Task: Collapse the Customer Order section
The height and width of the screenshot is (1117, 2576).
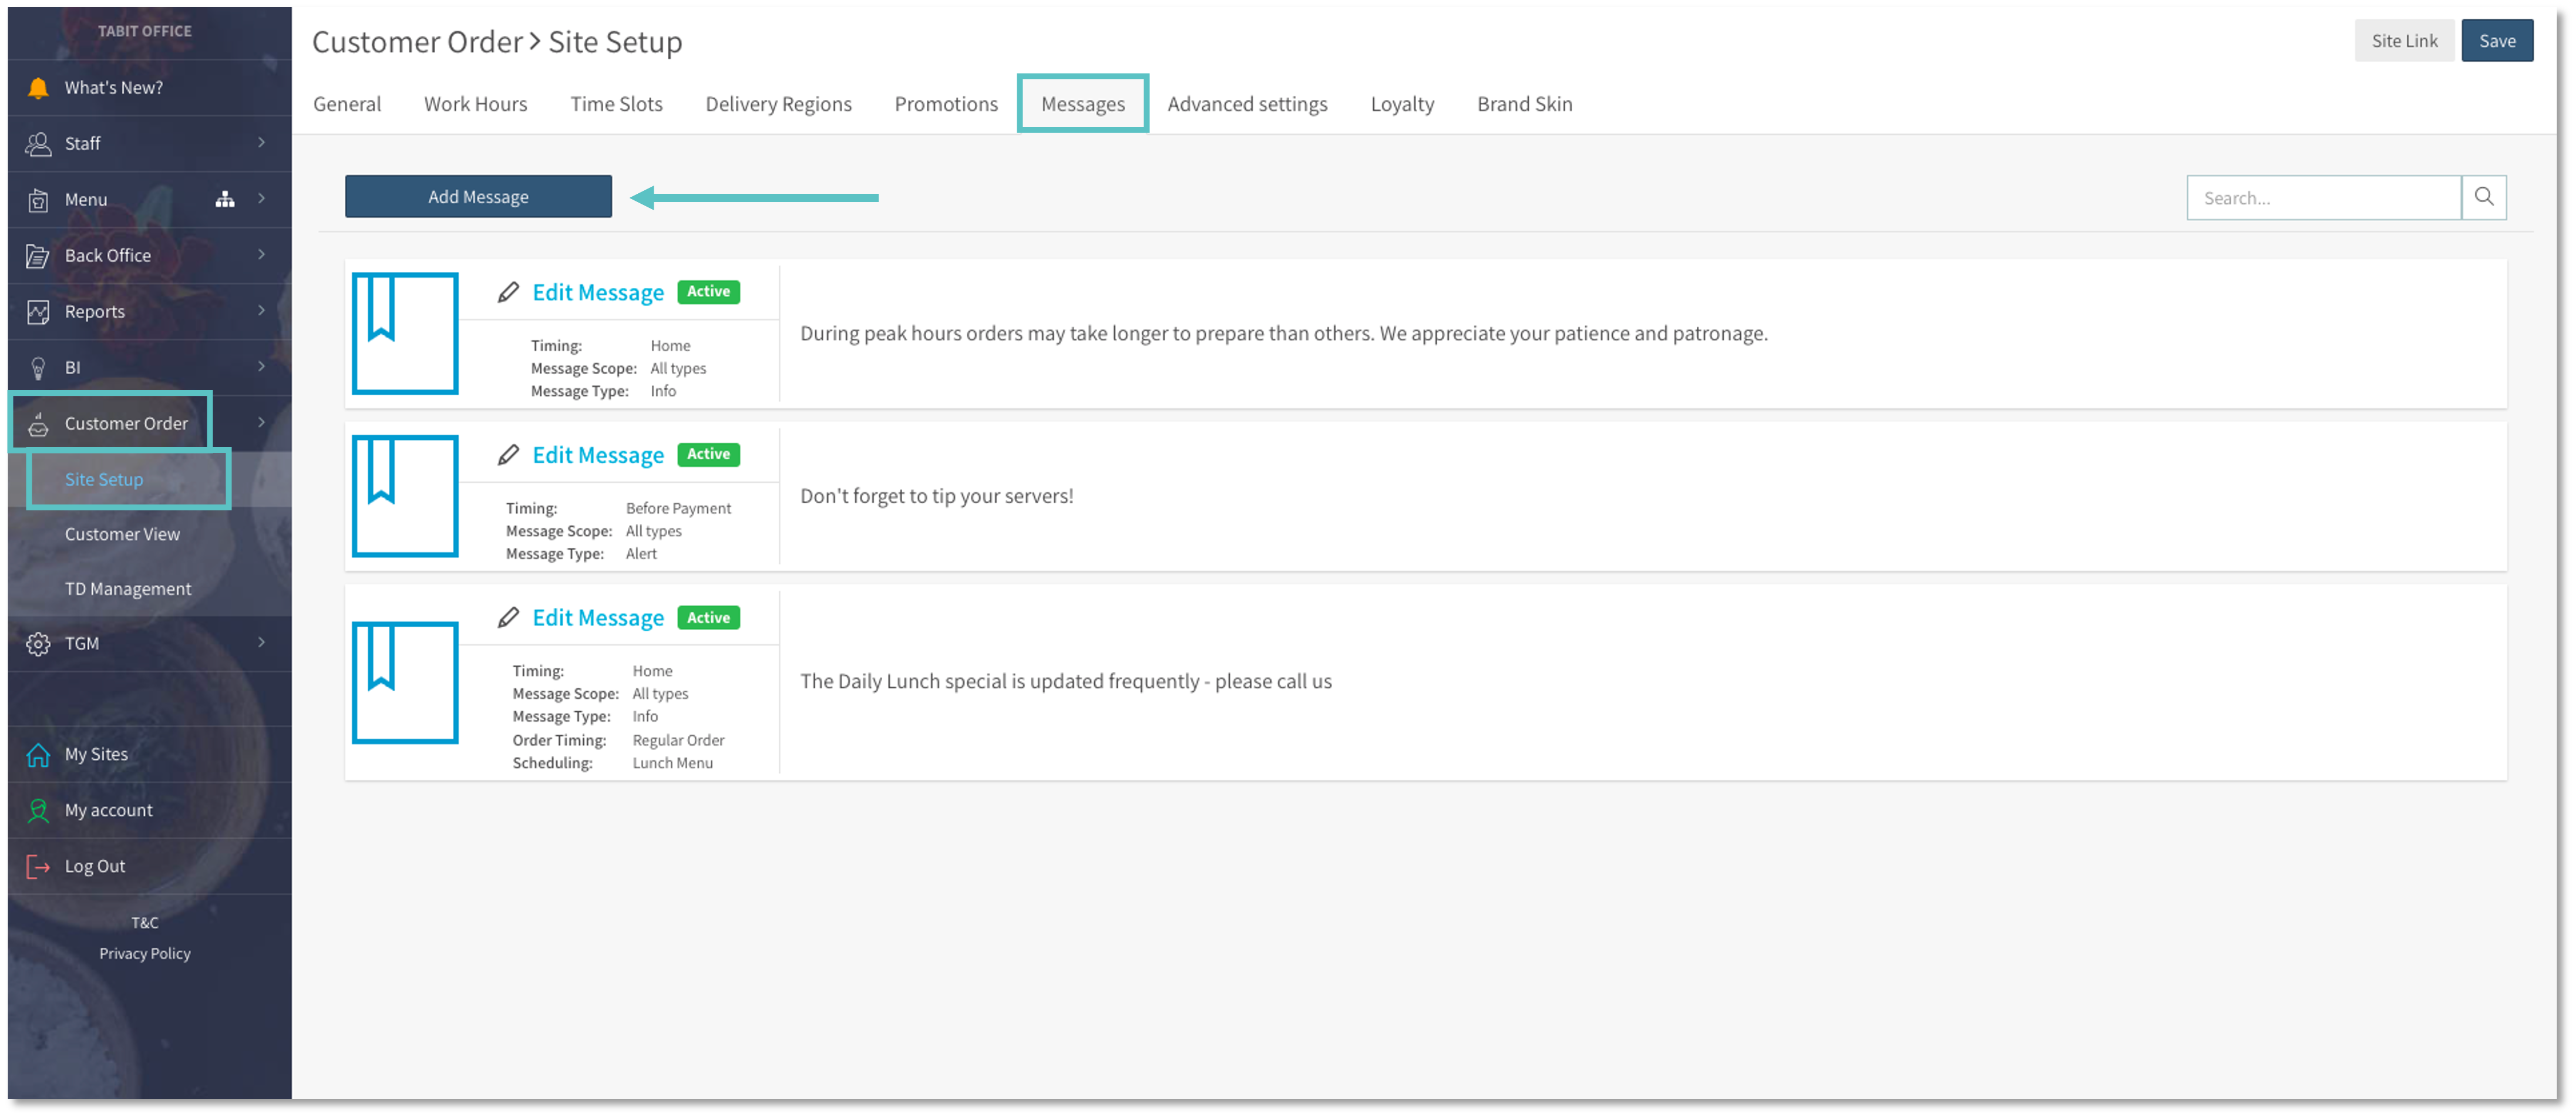Action: point(261,422)
